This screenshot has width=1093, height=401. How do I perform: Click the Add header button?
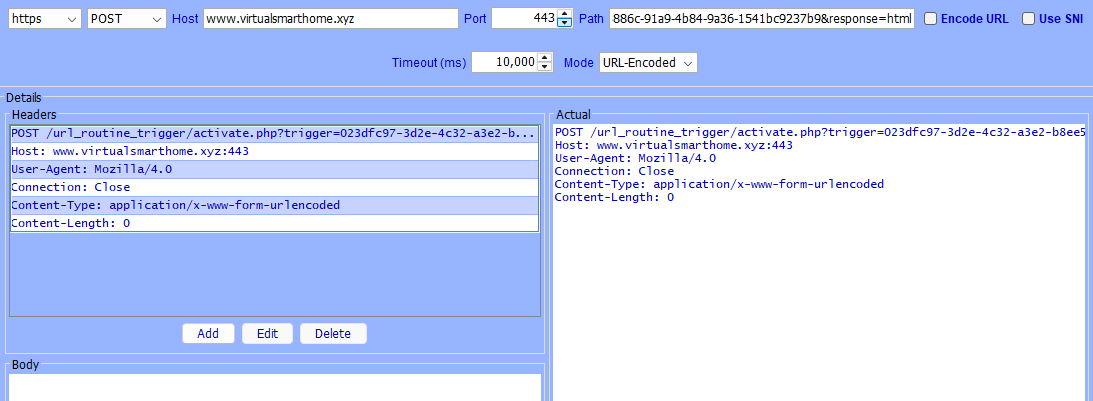(208, 333)
